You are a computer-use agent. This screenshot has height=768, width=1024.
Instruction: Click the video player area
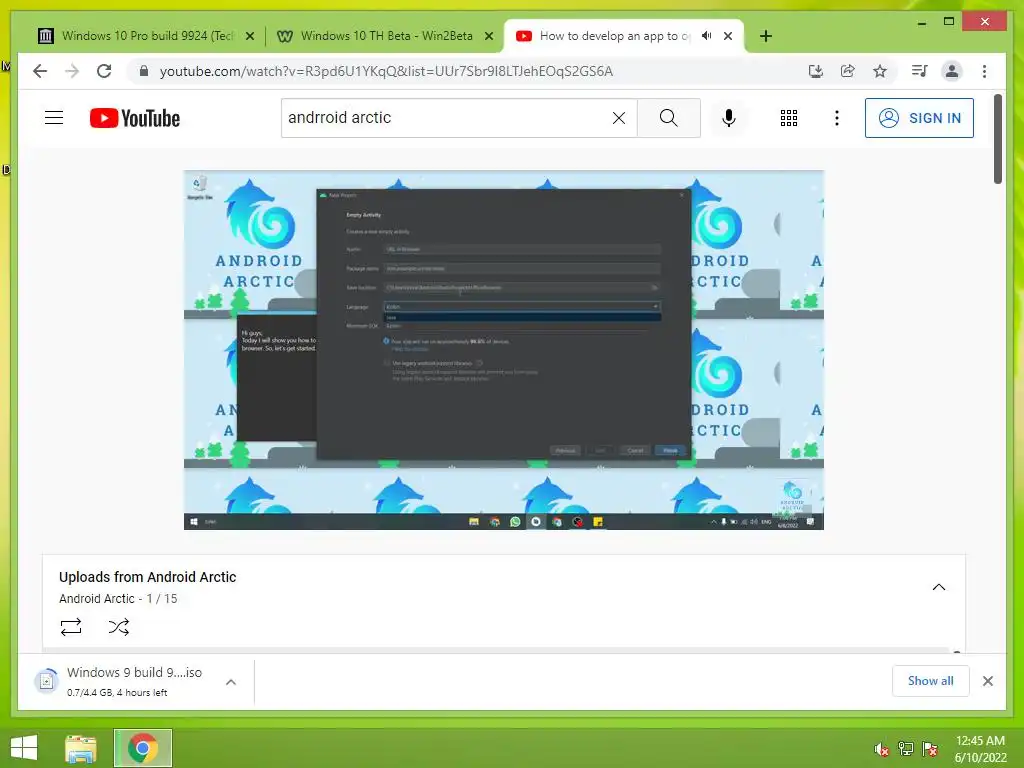[x=504, y=350]
